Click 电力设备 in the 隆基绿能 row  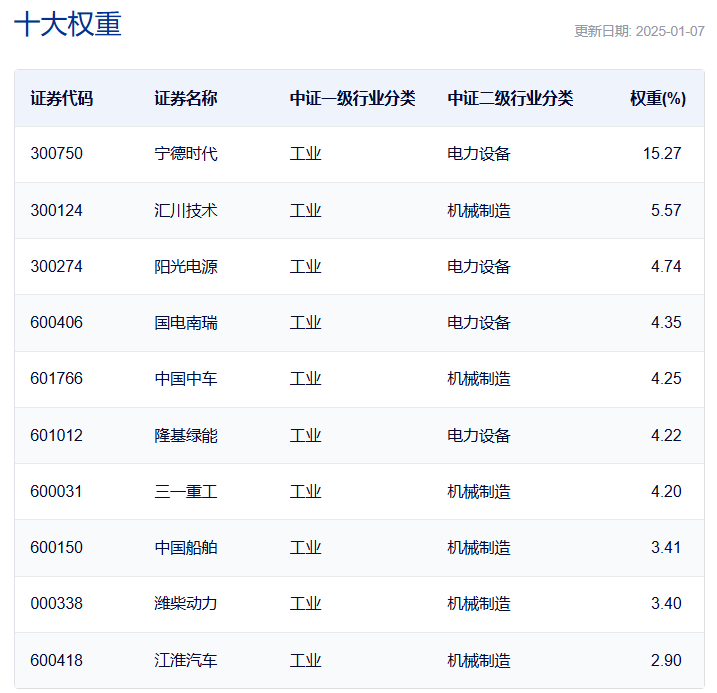pos(479,435)
